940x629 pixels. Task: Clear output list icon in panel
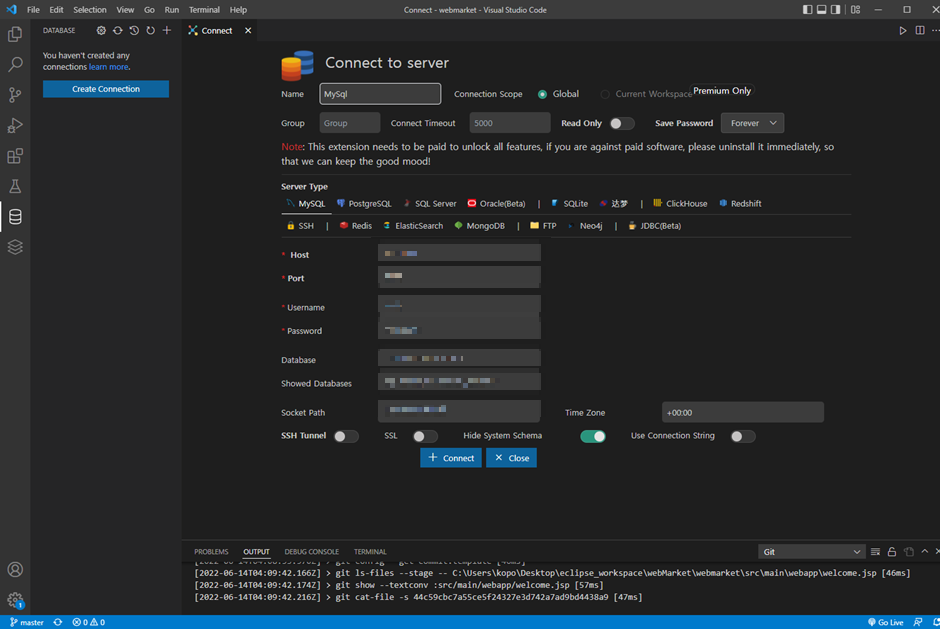pyautogui.click(x=875, y=552)
